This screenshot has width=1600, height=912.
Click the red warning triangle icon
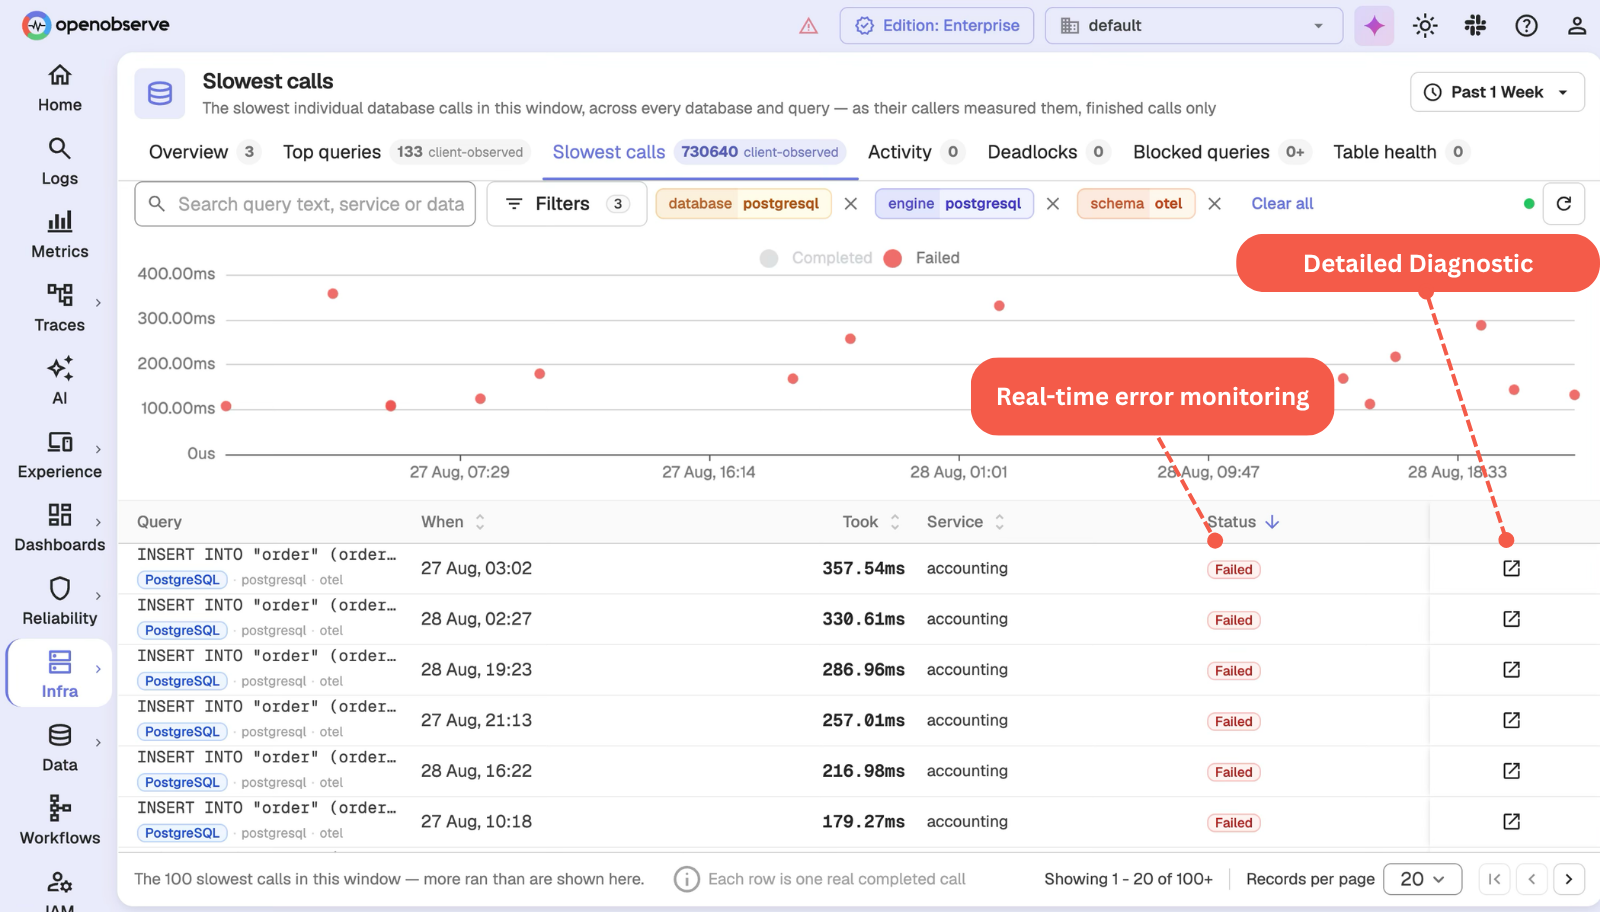[809, 26]
